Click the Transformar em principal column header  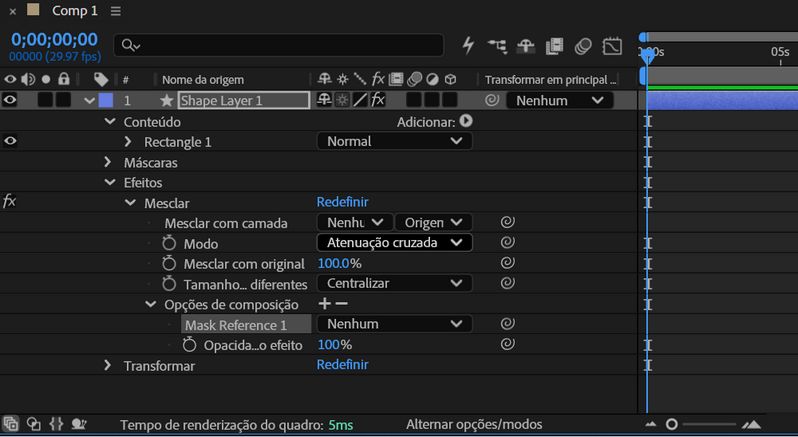pos(550,80)
